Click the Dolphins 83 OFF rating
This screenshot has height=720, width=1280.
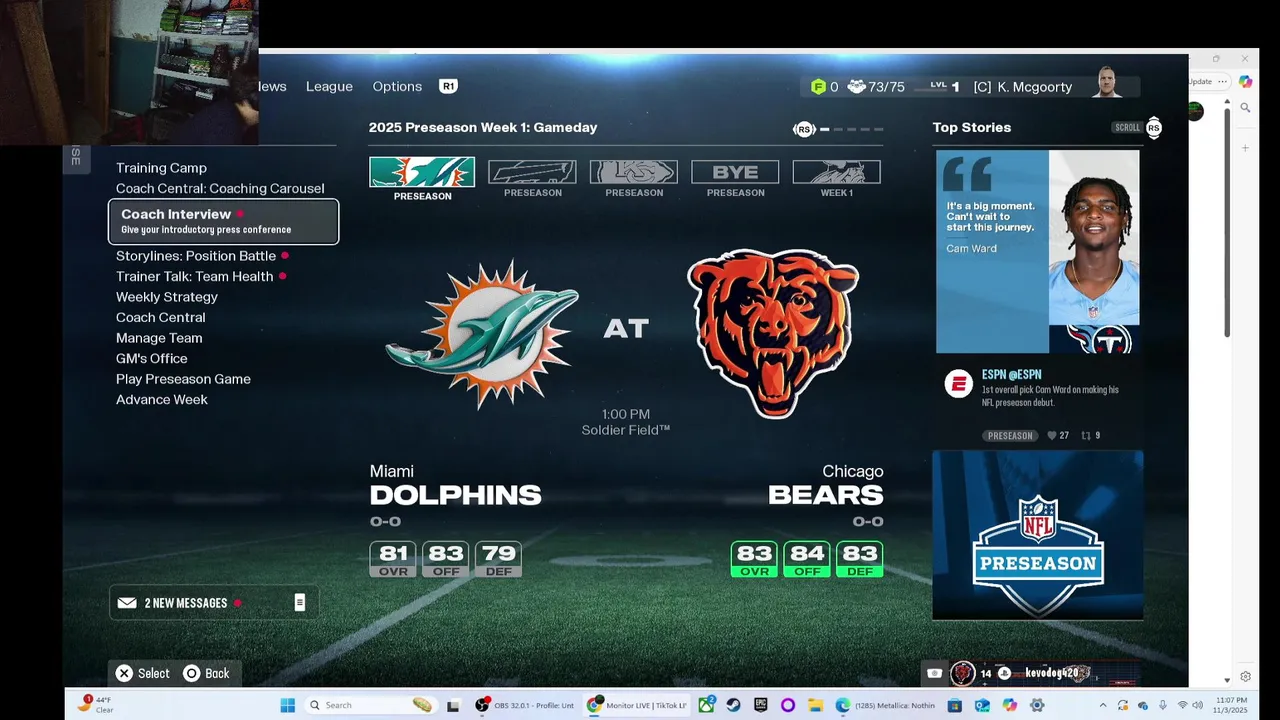(446, 559)
